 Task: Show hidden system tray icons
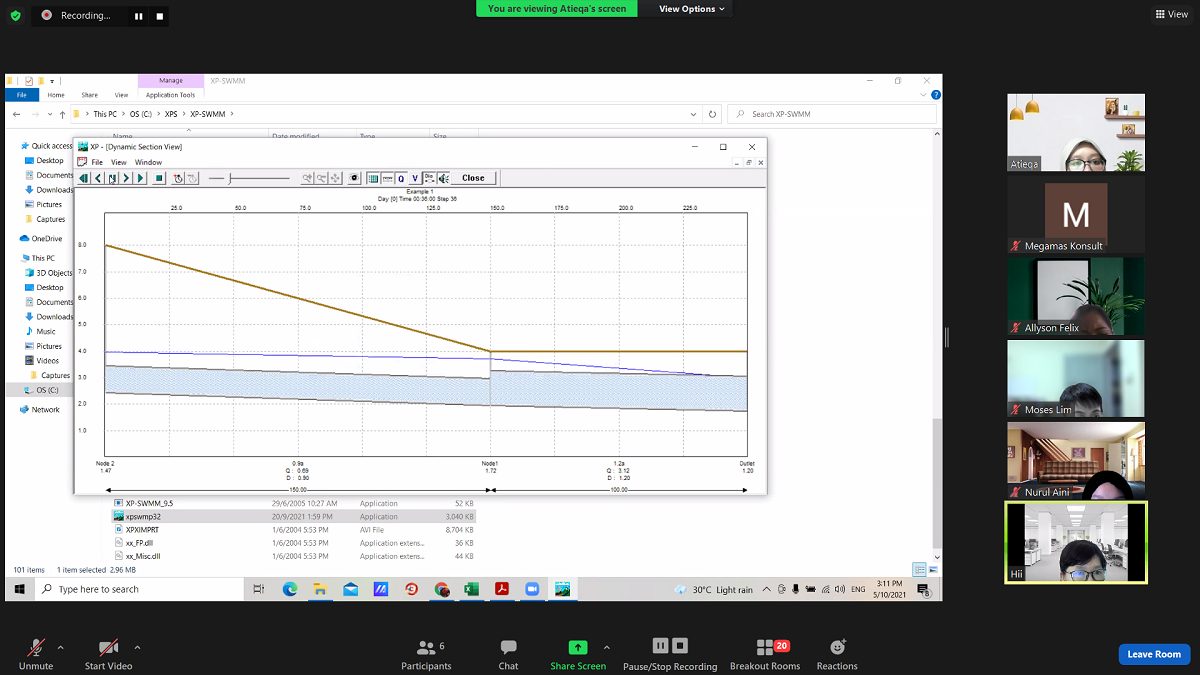coord(766,589)
